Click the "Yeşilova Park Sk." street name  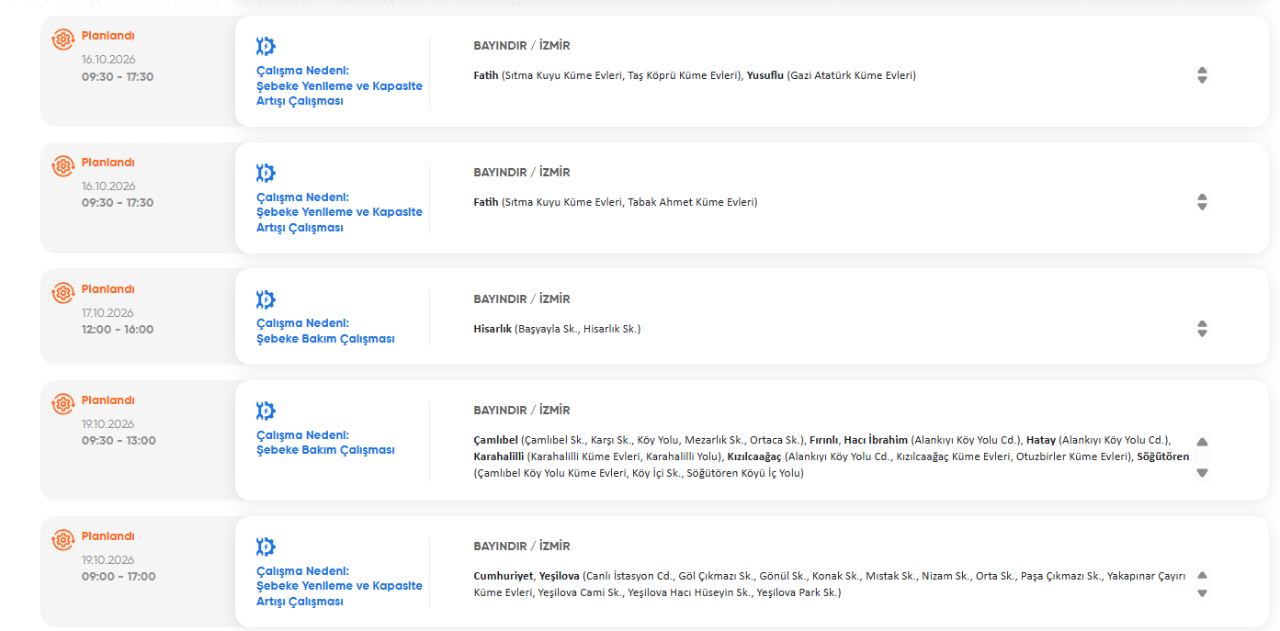click(797, 593)
